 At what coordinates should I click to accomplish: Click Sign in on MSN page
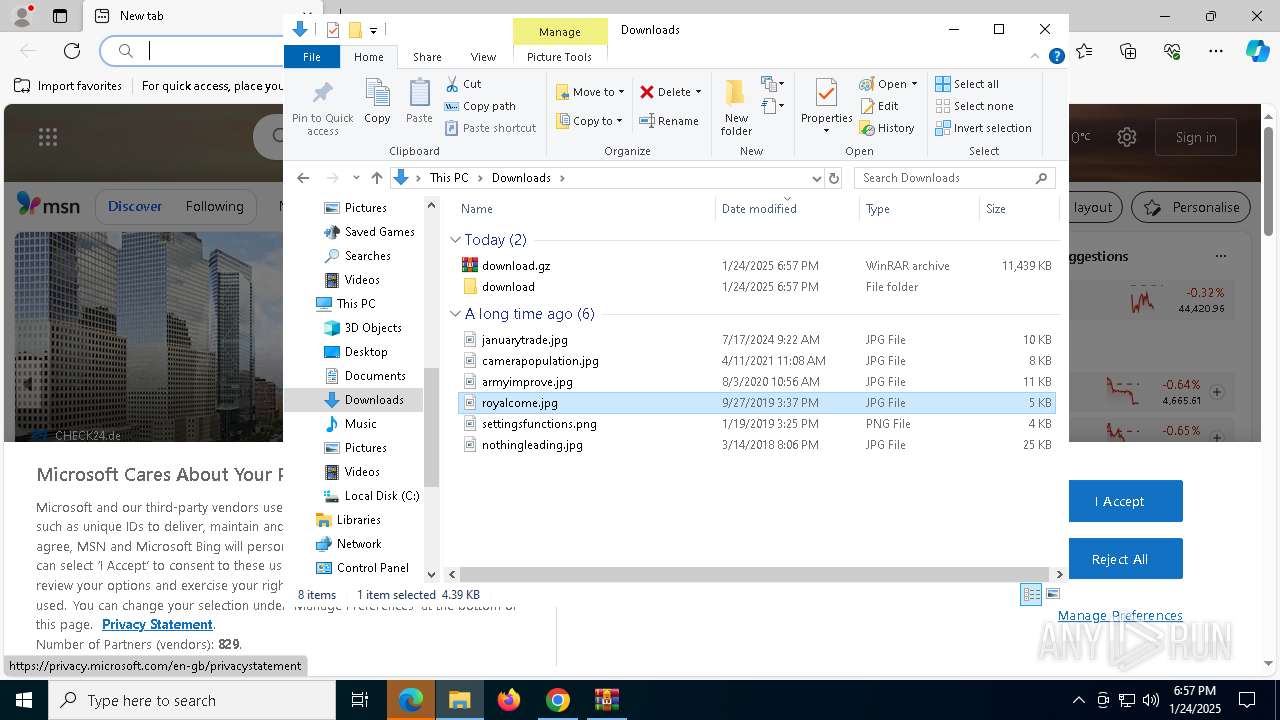pyautogui.click(x=1196, y=137)
